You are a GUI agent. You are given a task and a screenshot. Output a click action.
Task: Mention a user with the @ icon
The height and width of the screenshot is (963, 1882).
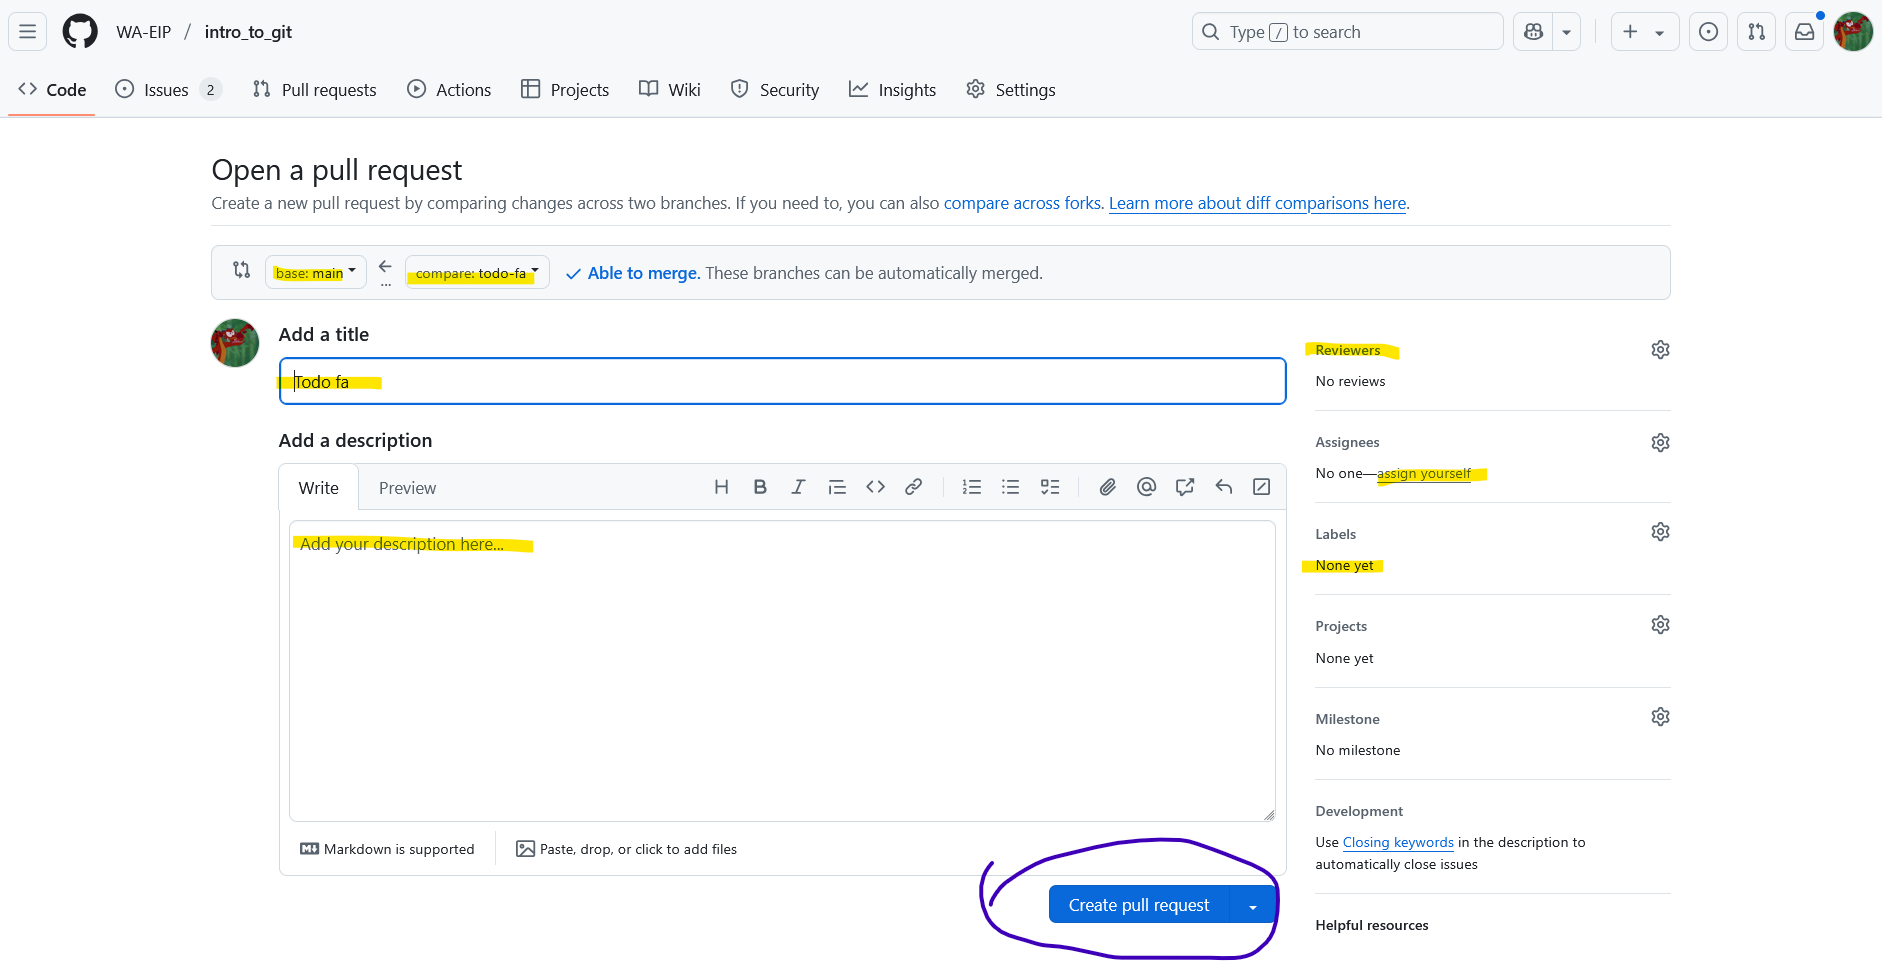coord(1146,487)
